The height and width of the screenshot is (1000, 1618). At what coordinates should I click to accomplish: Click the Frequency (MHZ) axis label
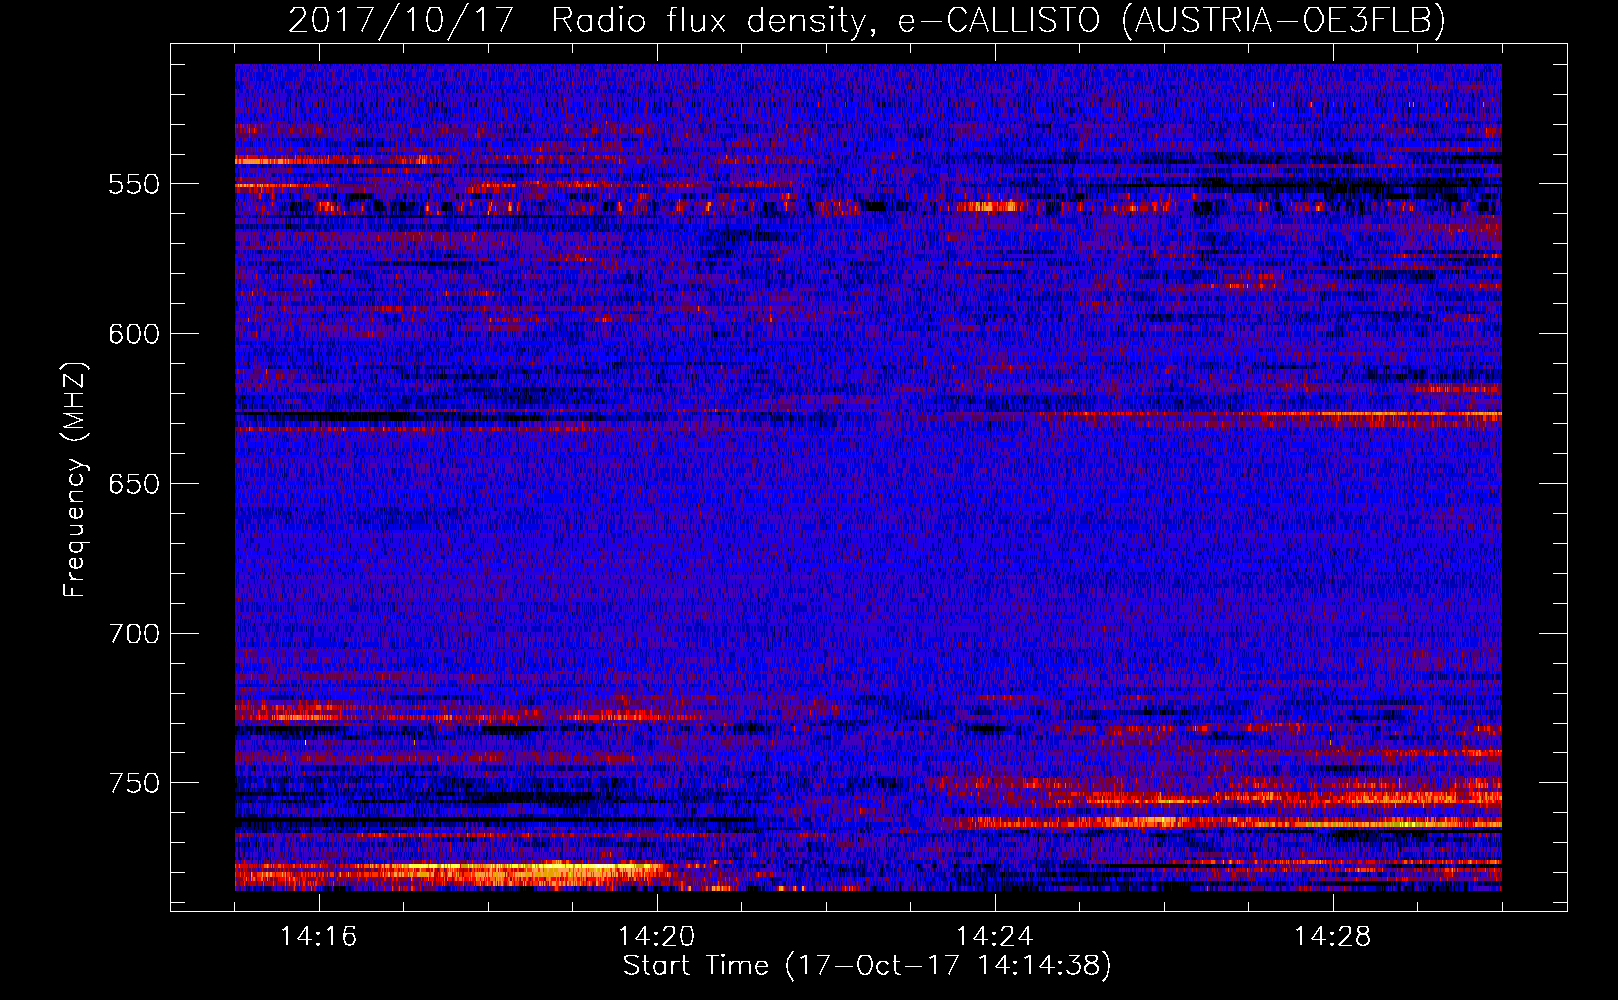tap(75, 480)
